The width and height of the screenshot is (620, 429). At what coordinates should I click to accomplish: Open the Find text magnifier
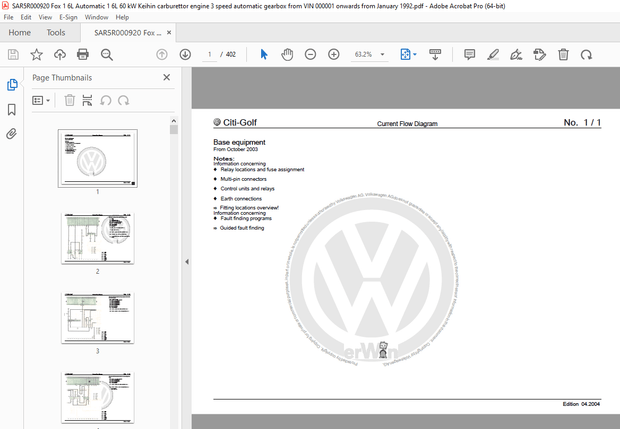click(107, 55)
